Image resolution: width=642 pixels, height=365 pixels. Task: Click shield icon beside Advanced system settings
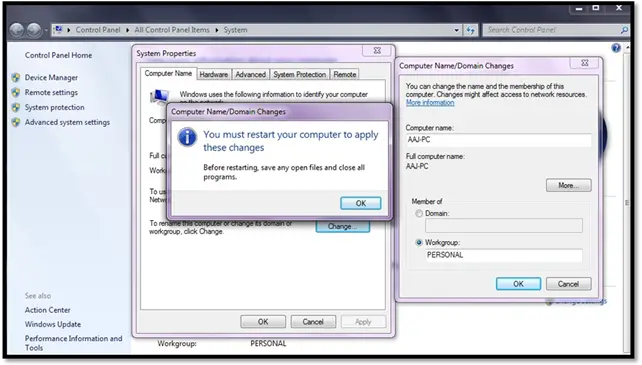16,122
